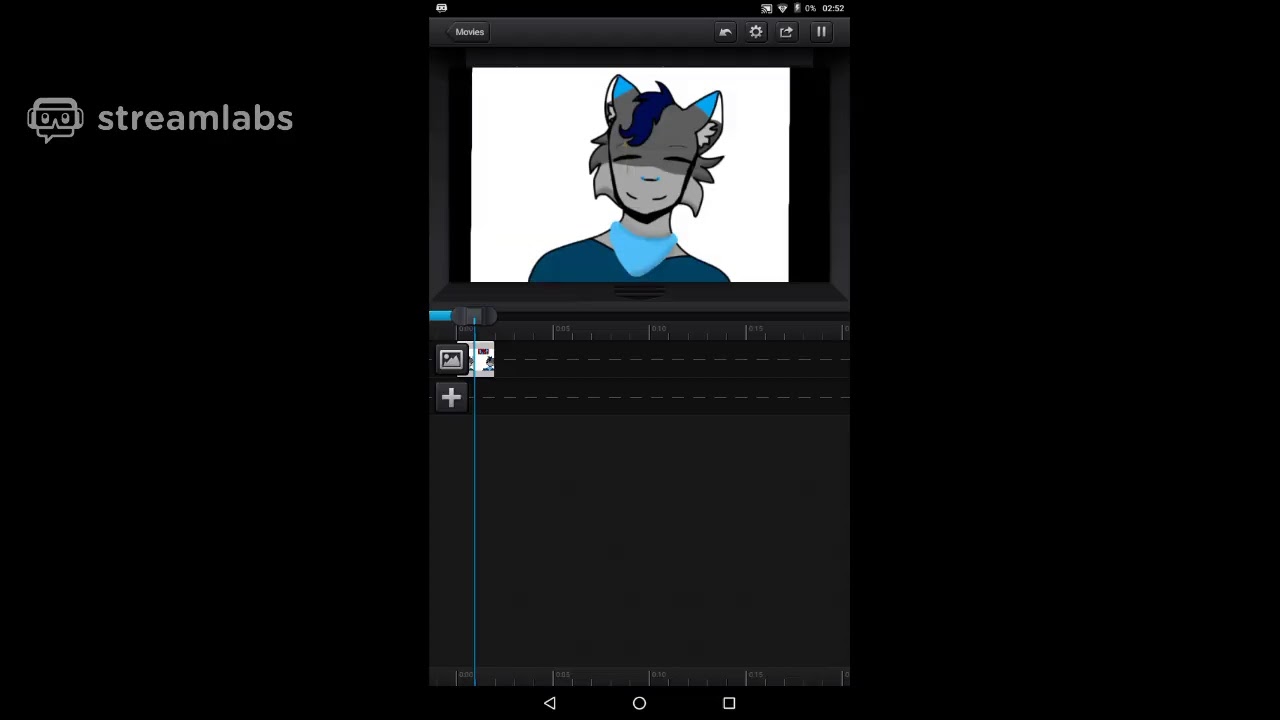Export the movie with share icon
The width and height of the screenshot is (1280, 720).
[787, 32]
